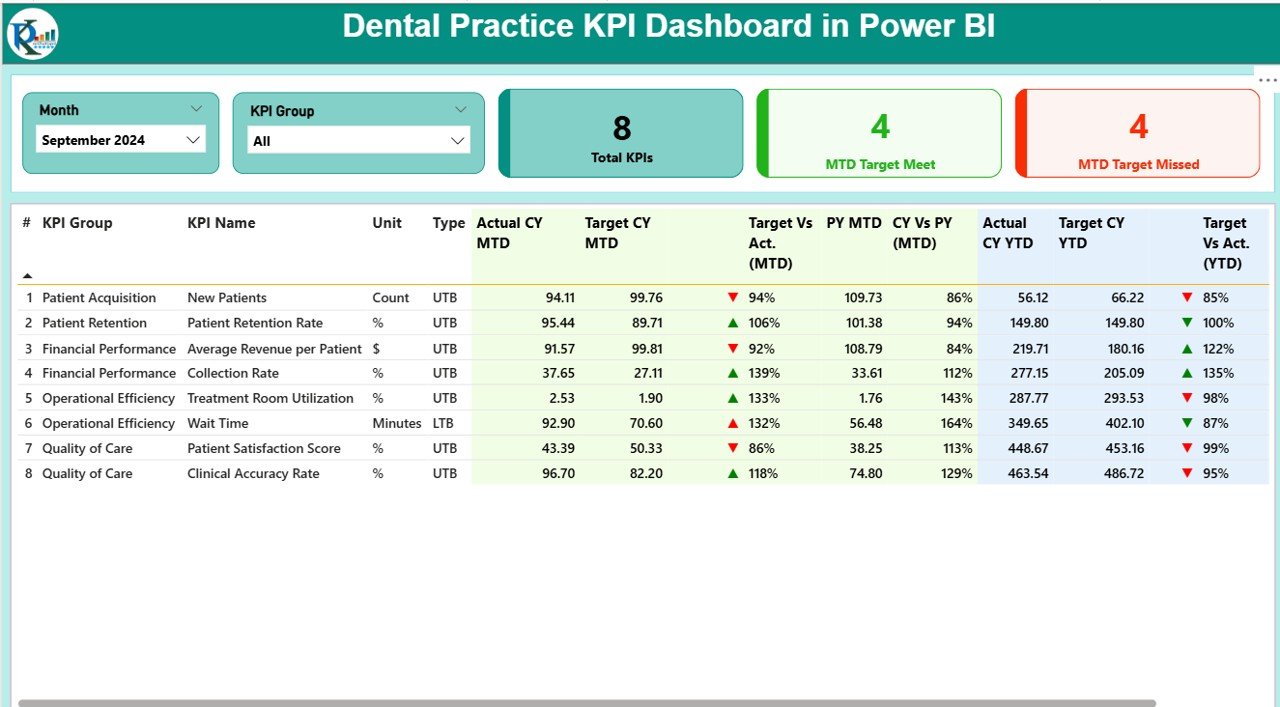Viewport: 1280px width, 707px height.
Task: Select the Treatment Room Utilization row
Action: pyautogui.click(x=270, y=398)
